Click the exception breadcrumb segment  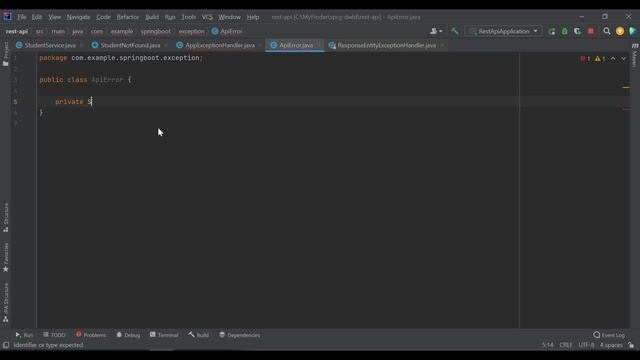(191, 31)
